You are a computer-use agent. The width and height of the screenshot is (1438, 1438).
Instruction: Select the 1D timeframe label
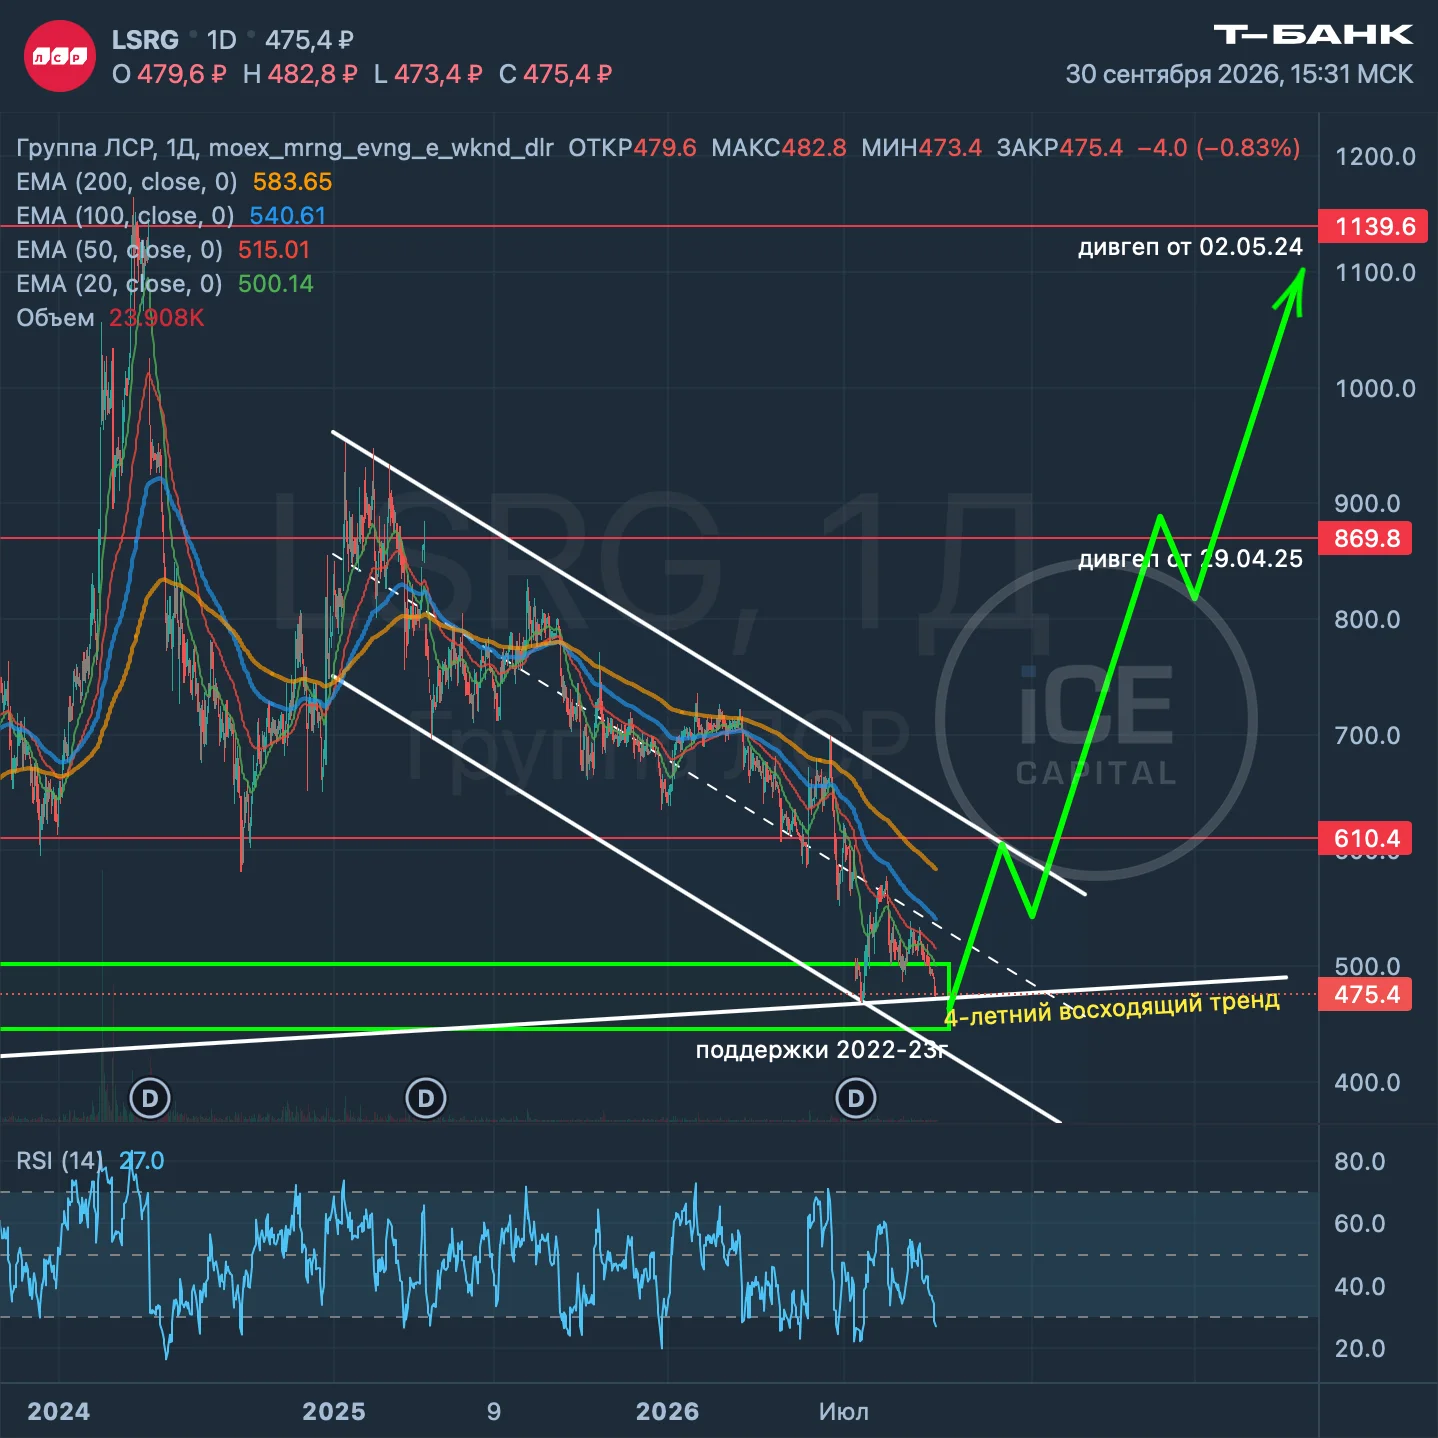click(x=221, y=40)
